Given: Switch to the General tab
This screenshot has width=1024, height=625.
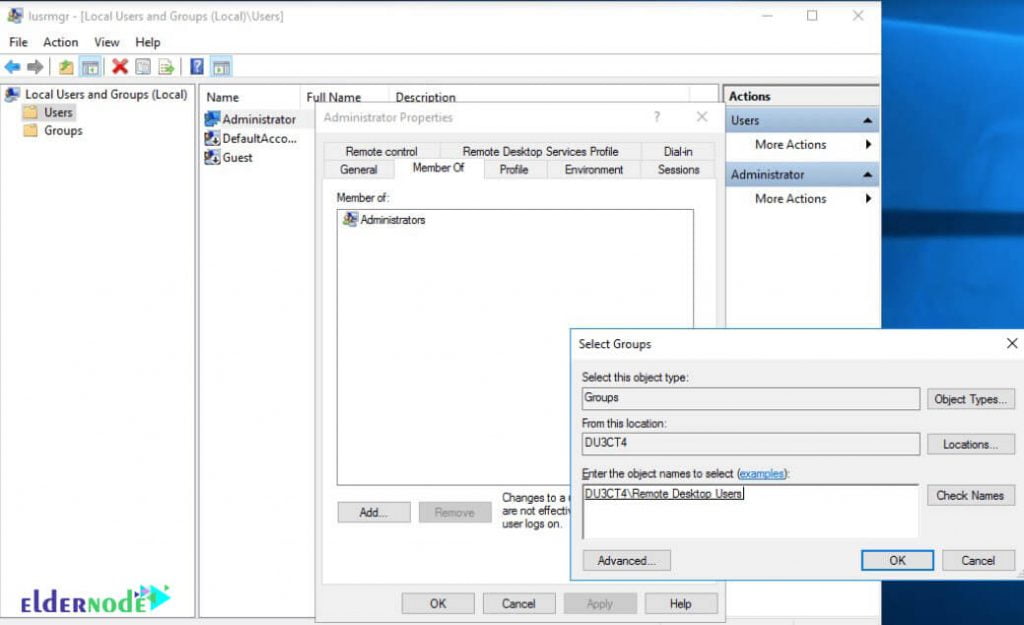Looking at the screenshot, I should (359, 170).
